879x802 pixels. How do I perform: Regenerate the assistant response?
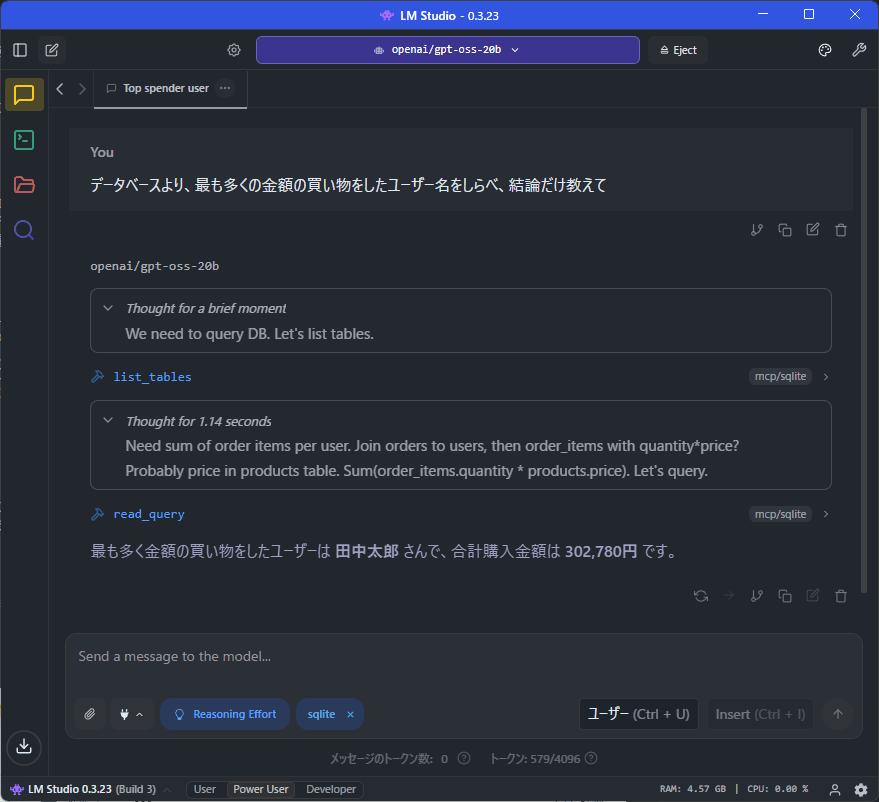click(x=701, y=596)
